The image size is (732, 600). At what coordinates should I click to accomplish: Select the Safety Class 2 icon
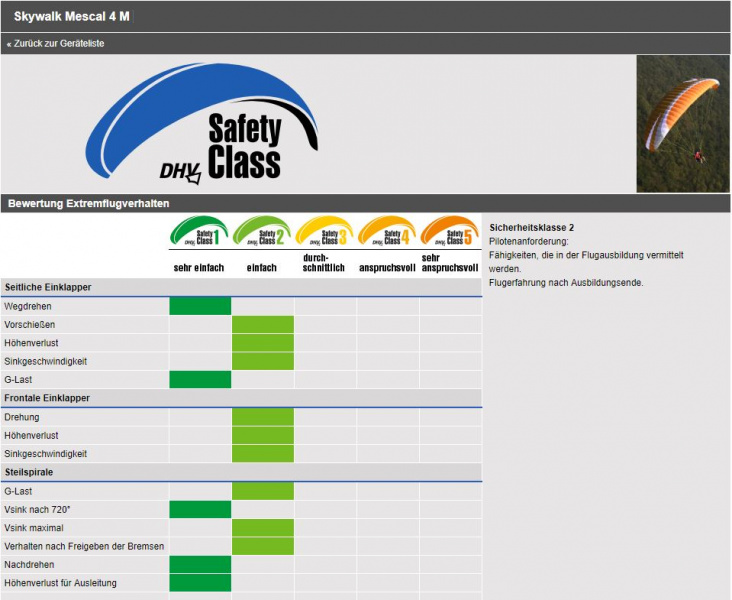click(x=262, y=231)
